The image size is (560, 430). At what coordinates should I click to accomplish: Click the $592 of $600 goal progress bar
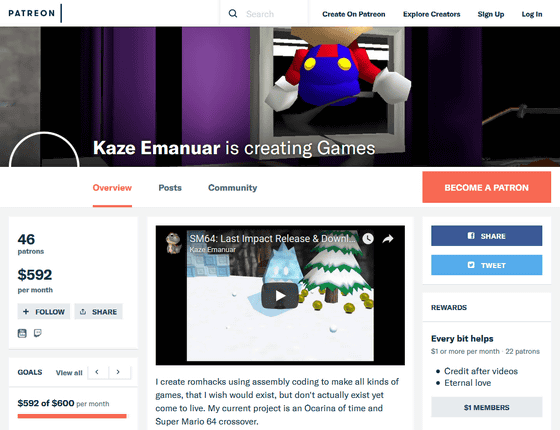click(x=72, y=416)
